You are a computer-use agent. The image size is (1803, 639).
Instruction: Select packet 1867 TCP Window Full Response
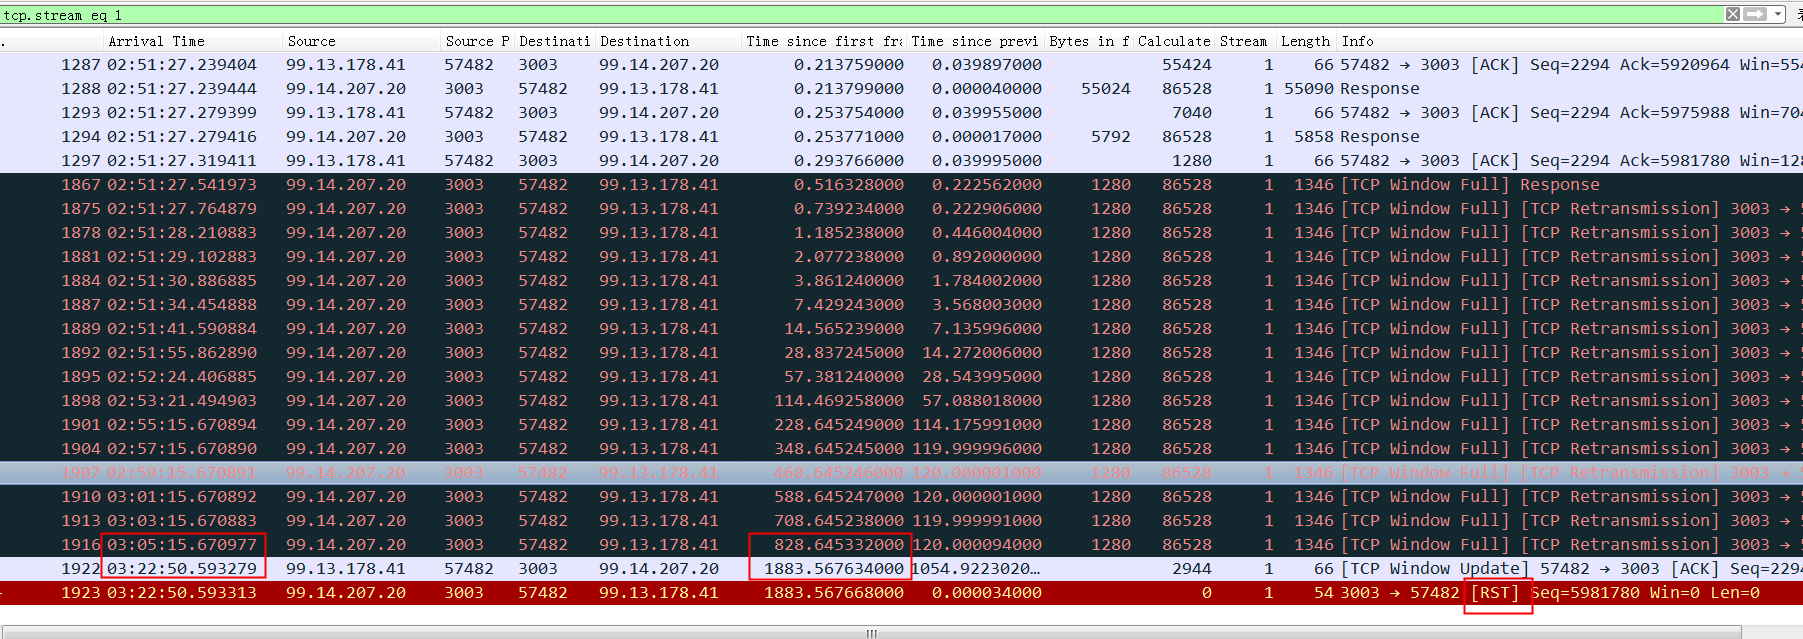pos(901,185)
